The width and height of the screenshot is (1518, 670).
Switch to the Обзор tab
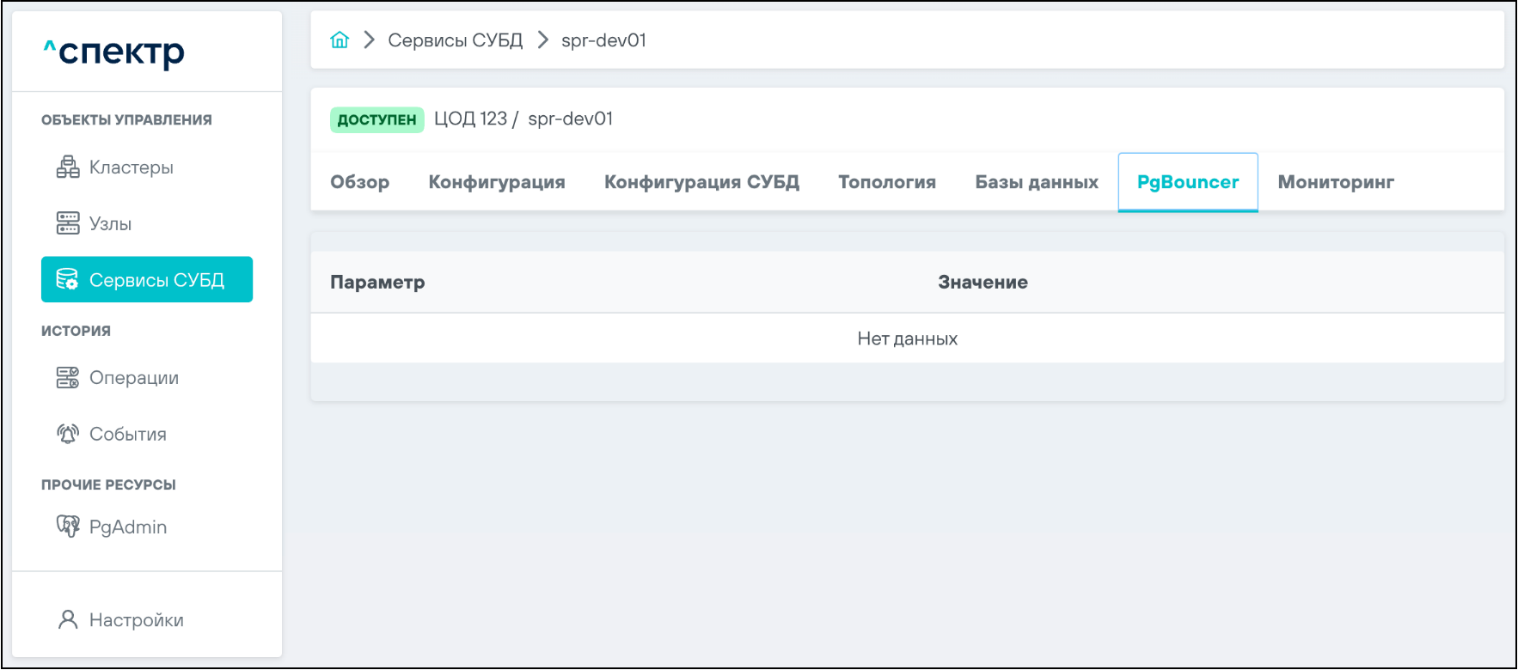point(360,182)
